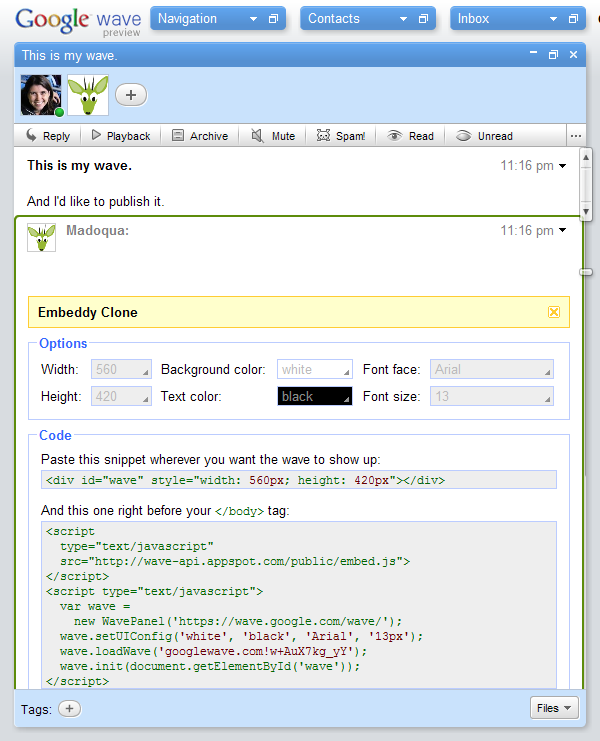The width and height of the screenshot is (600, 741).
Task: Mark the wave as Read
Action: coord(410,136)
